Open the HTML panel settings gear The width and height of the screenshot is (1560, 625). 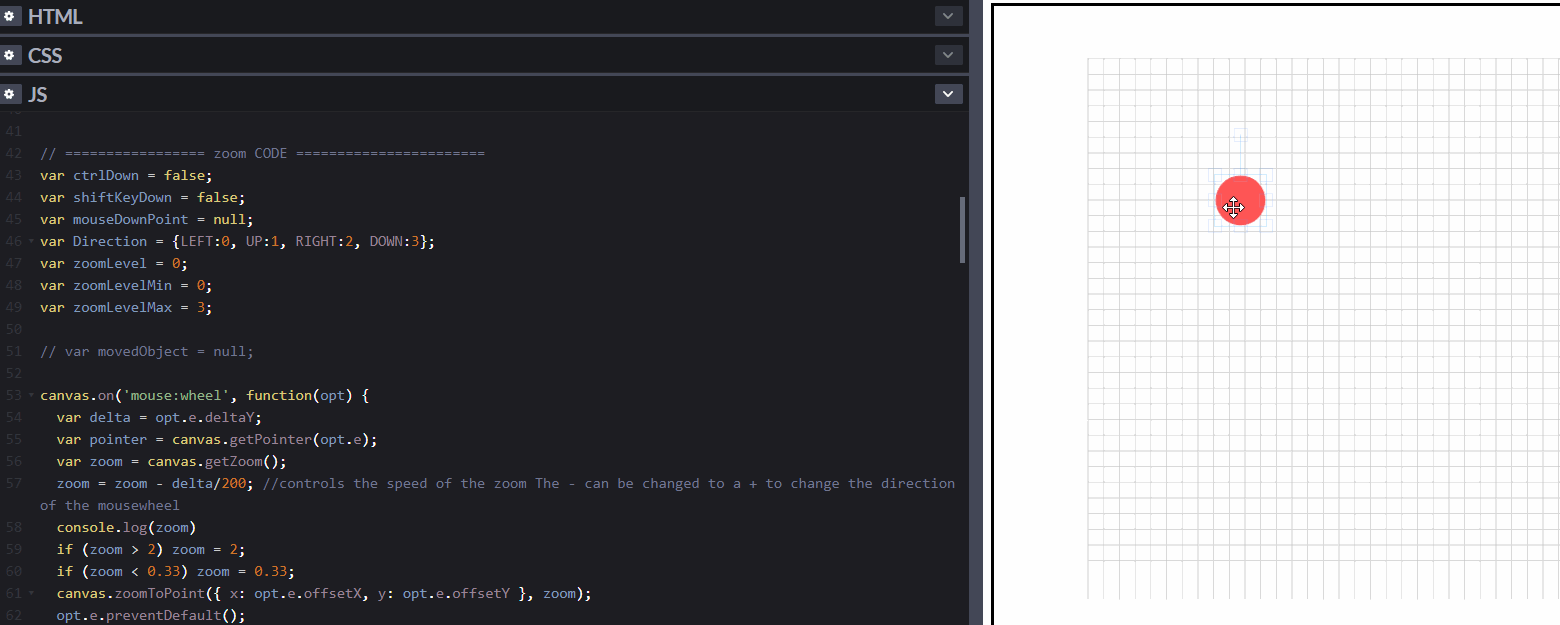(11, 16)
